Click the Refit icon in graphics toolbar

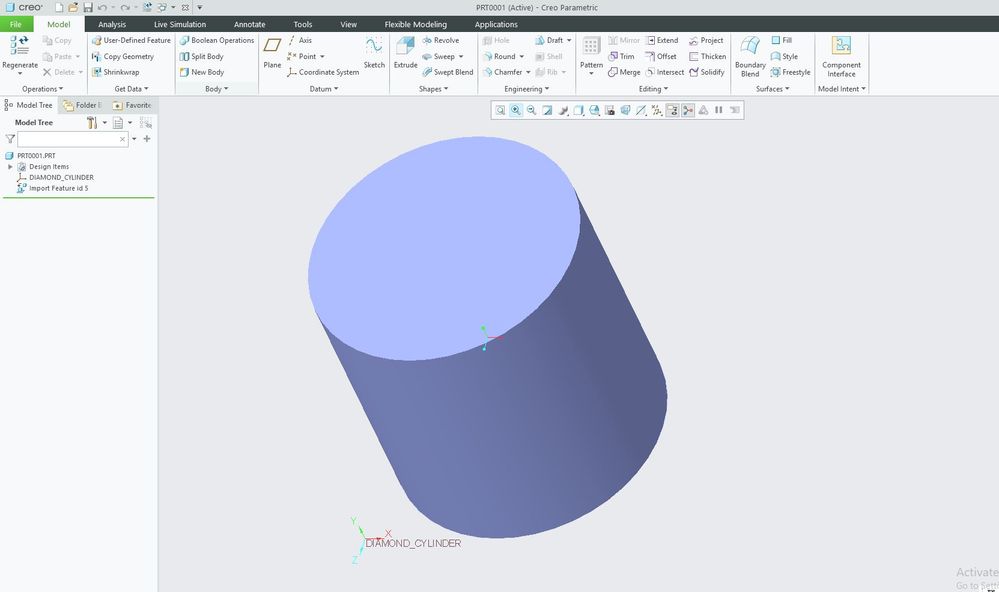(x=500, y=110)
